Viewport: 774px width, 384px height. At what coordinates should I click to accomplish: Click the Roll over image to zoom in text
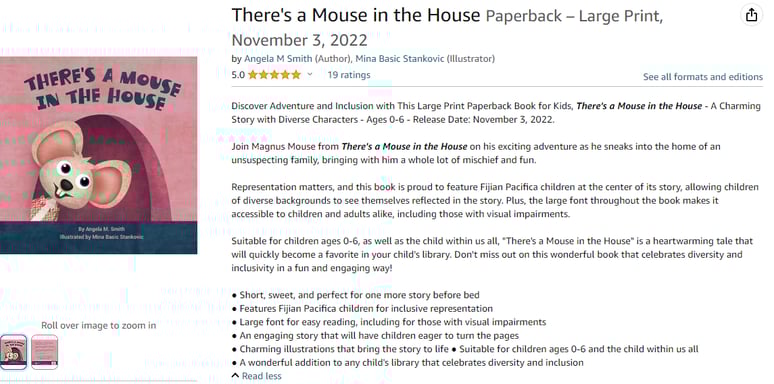[x=99, y=325]
